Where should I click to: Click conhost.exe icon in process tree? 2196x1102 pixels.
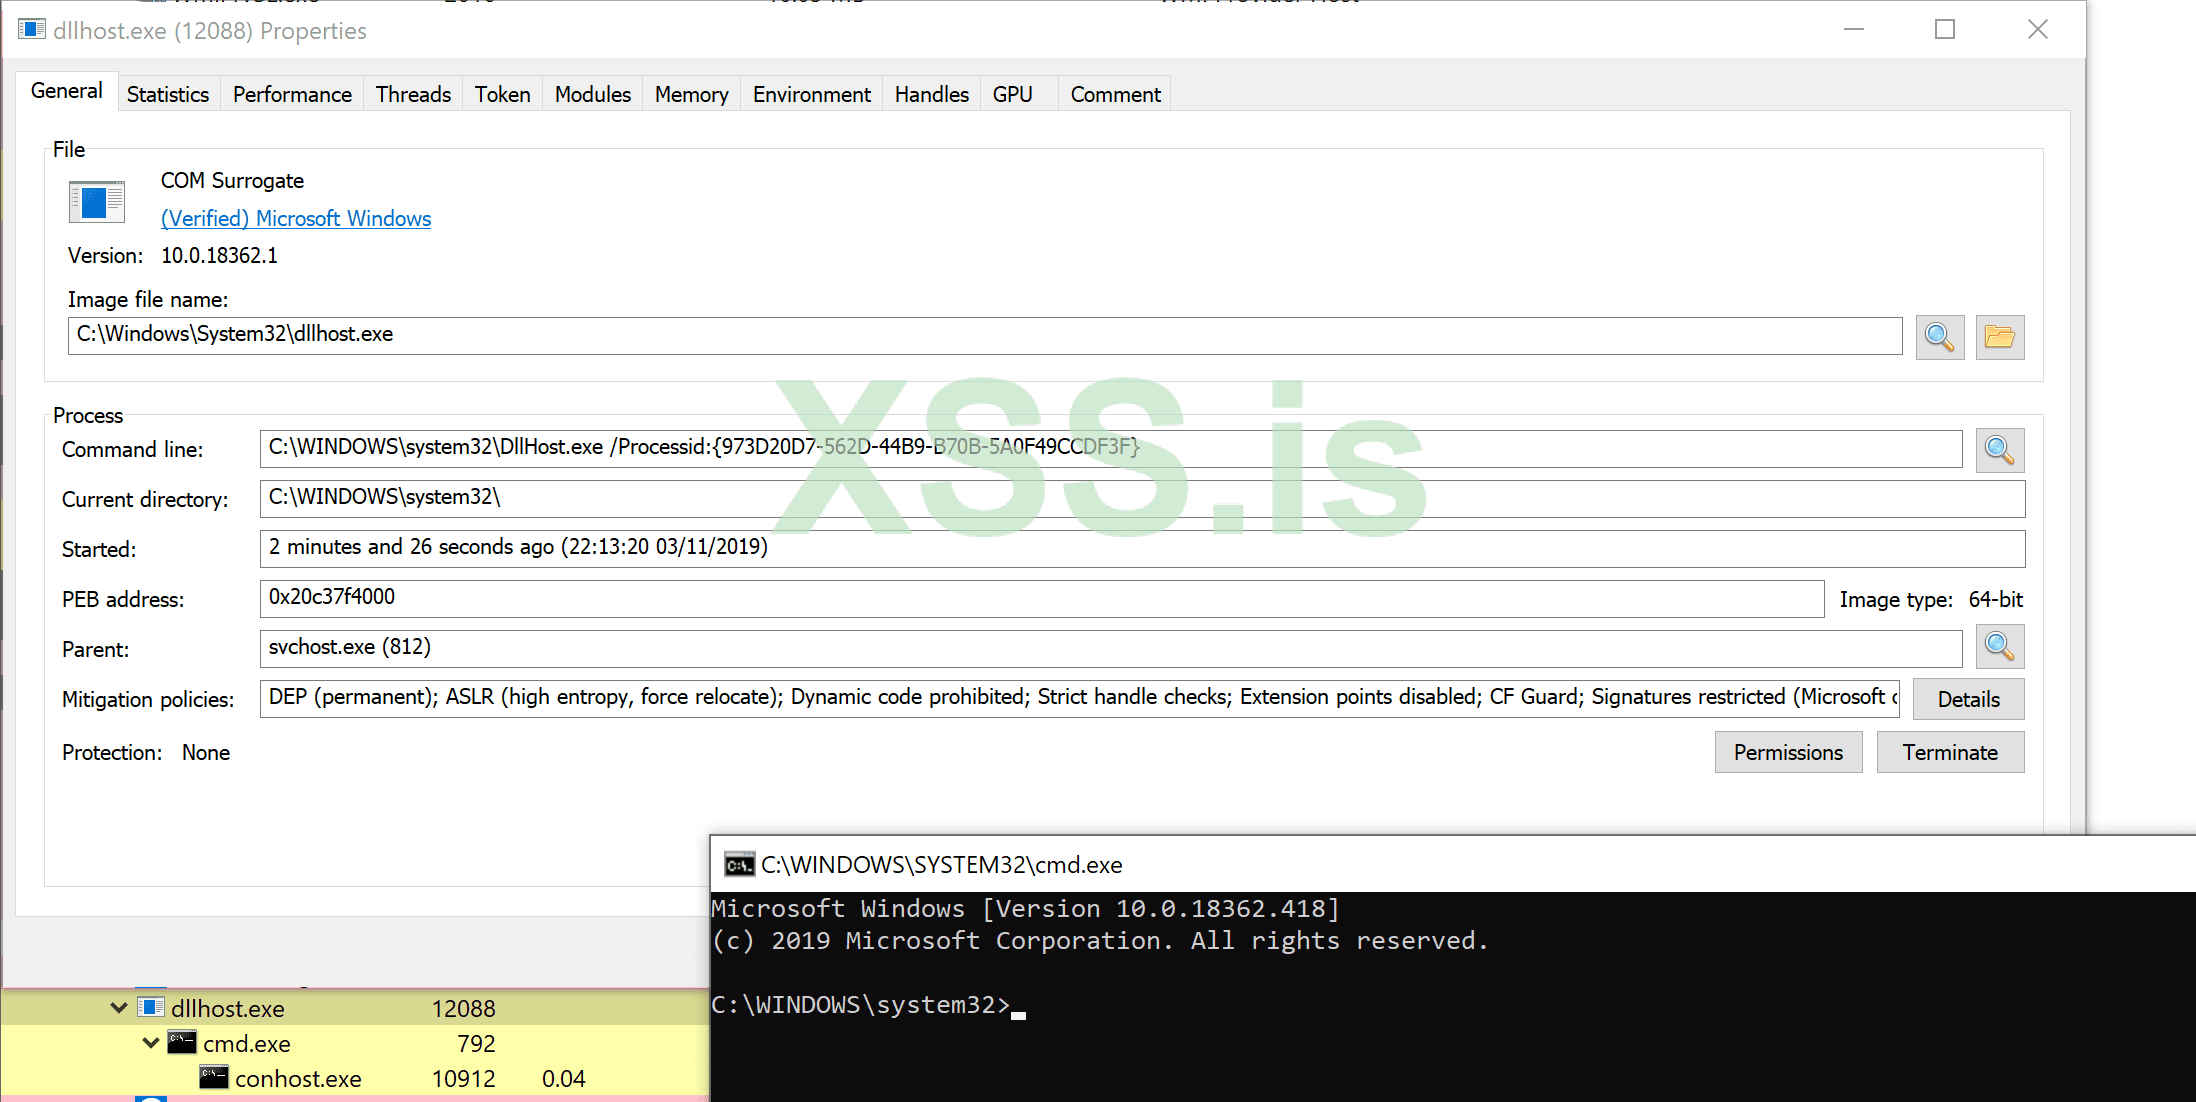coord(214,1078)
